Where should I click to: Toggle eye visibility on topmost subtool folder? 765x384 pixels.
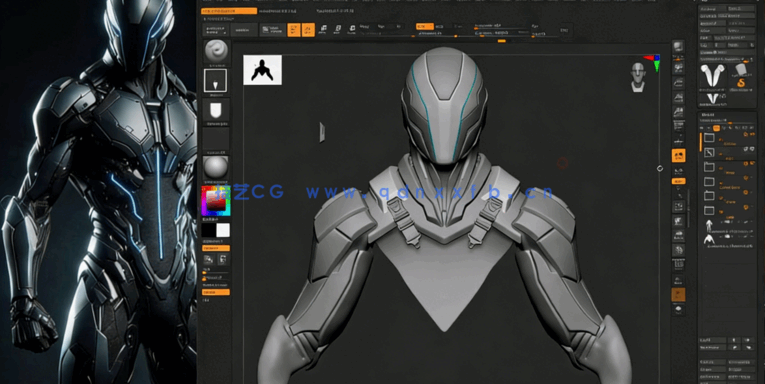coord(746,135)
